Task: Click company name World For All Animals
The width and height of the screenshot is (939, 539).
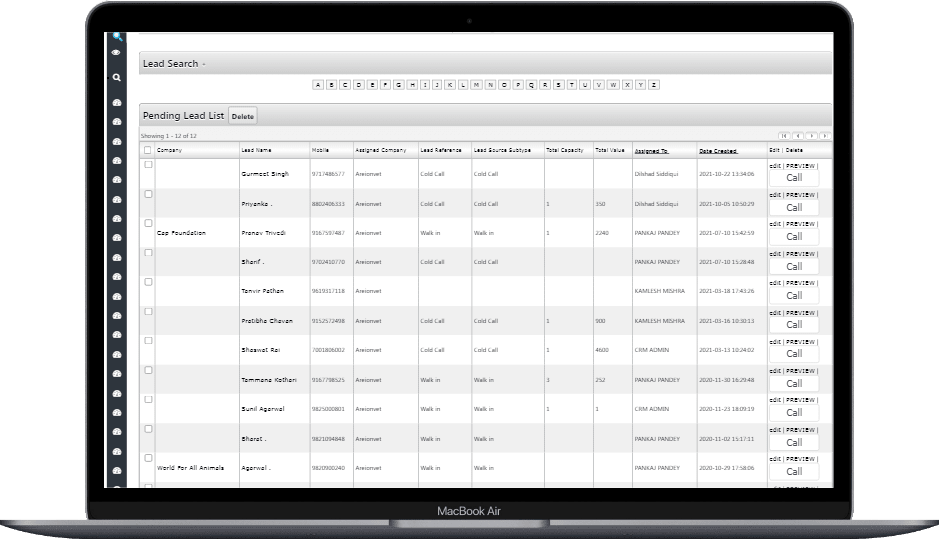Action: tap(190, 468)
